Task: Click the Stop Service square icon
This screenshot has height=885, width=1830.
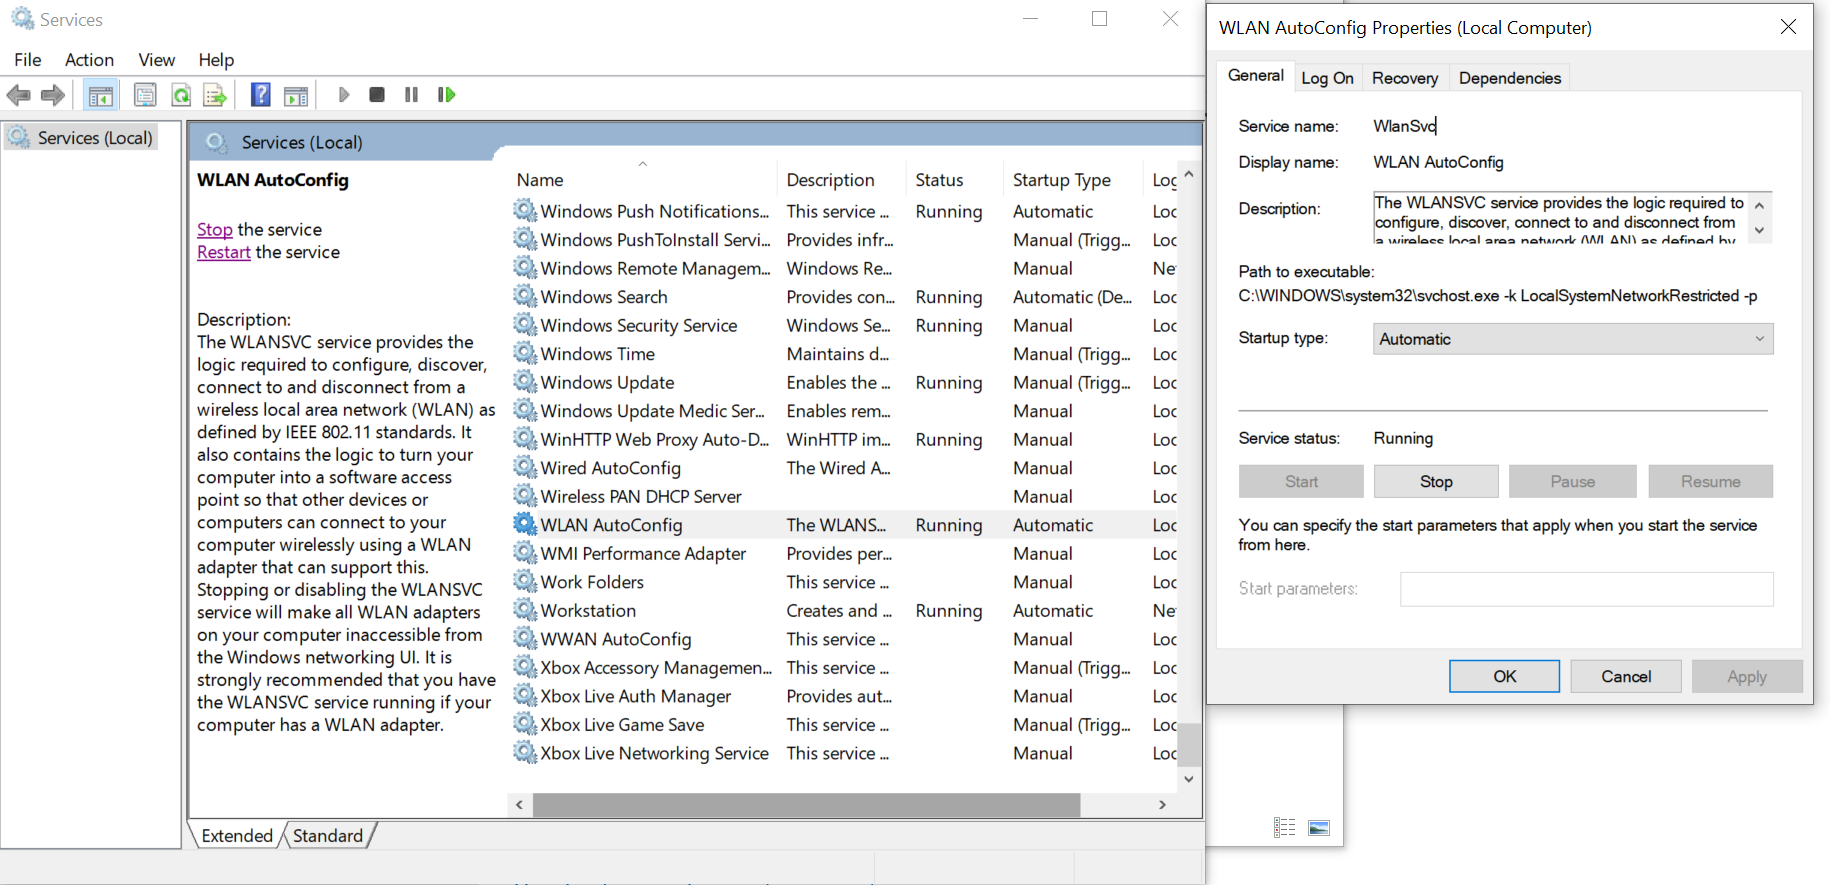Action: tap(377, 95)
